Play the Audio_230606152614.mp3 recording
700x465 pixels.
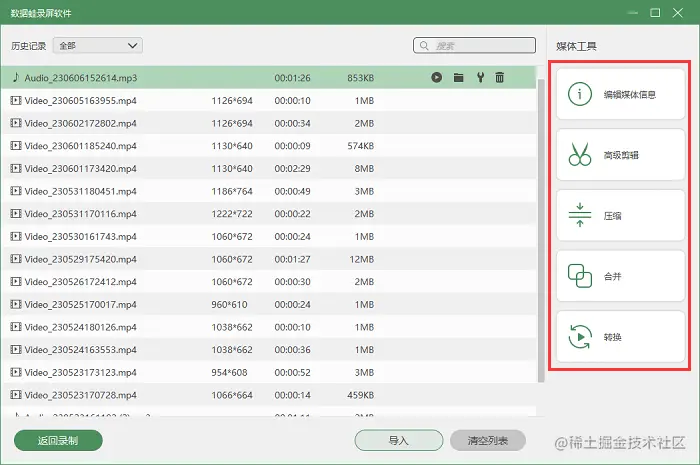pyautogui.click(x=437, y=78)
